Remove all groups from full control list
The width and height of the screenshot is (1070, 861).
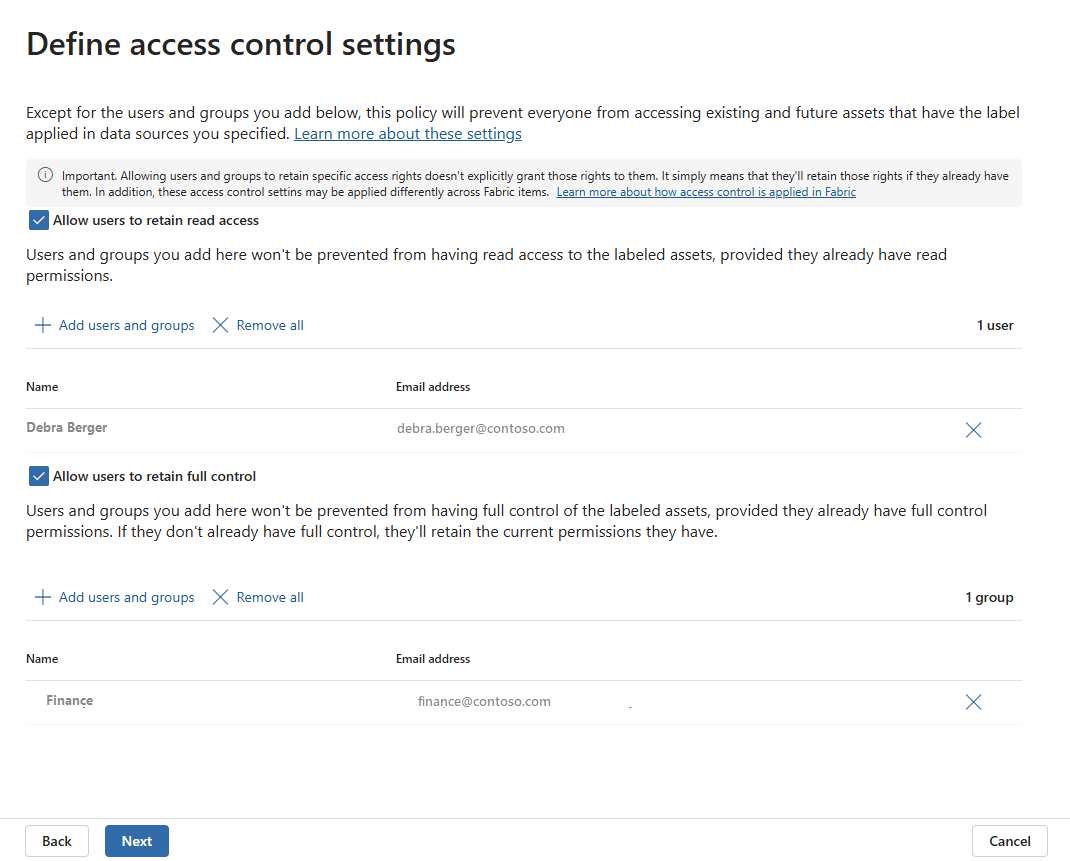(258, 597)
